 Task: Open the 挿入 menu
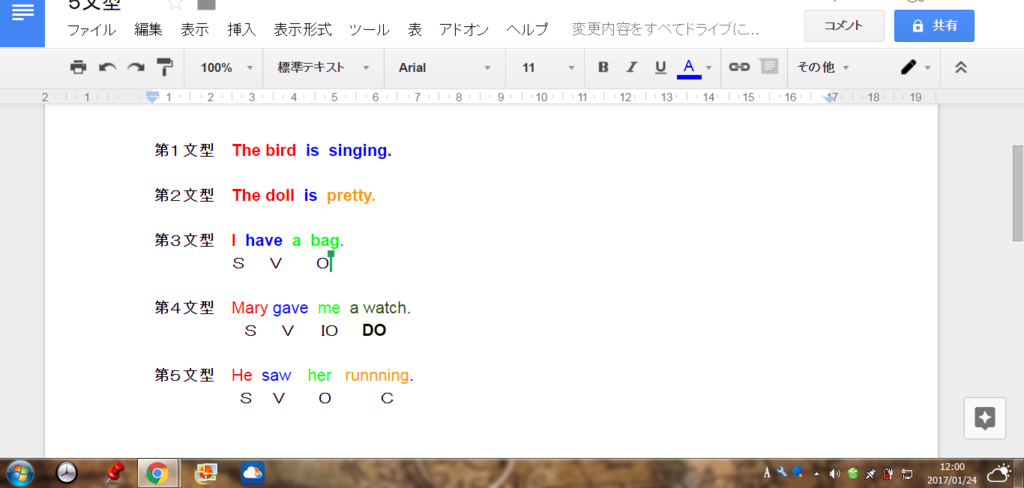pyautogui.click(x=242, y=29)
